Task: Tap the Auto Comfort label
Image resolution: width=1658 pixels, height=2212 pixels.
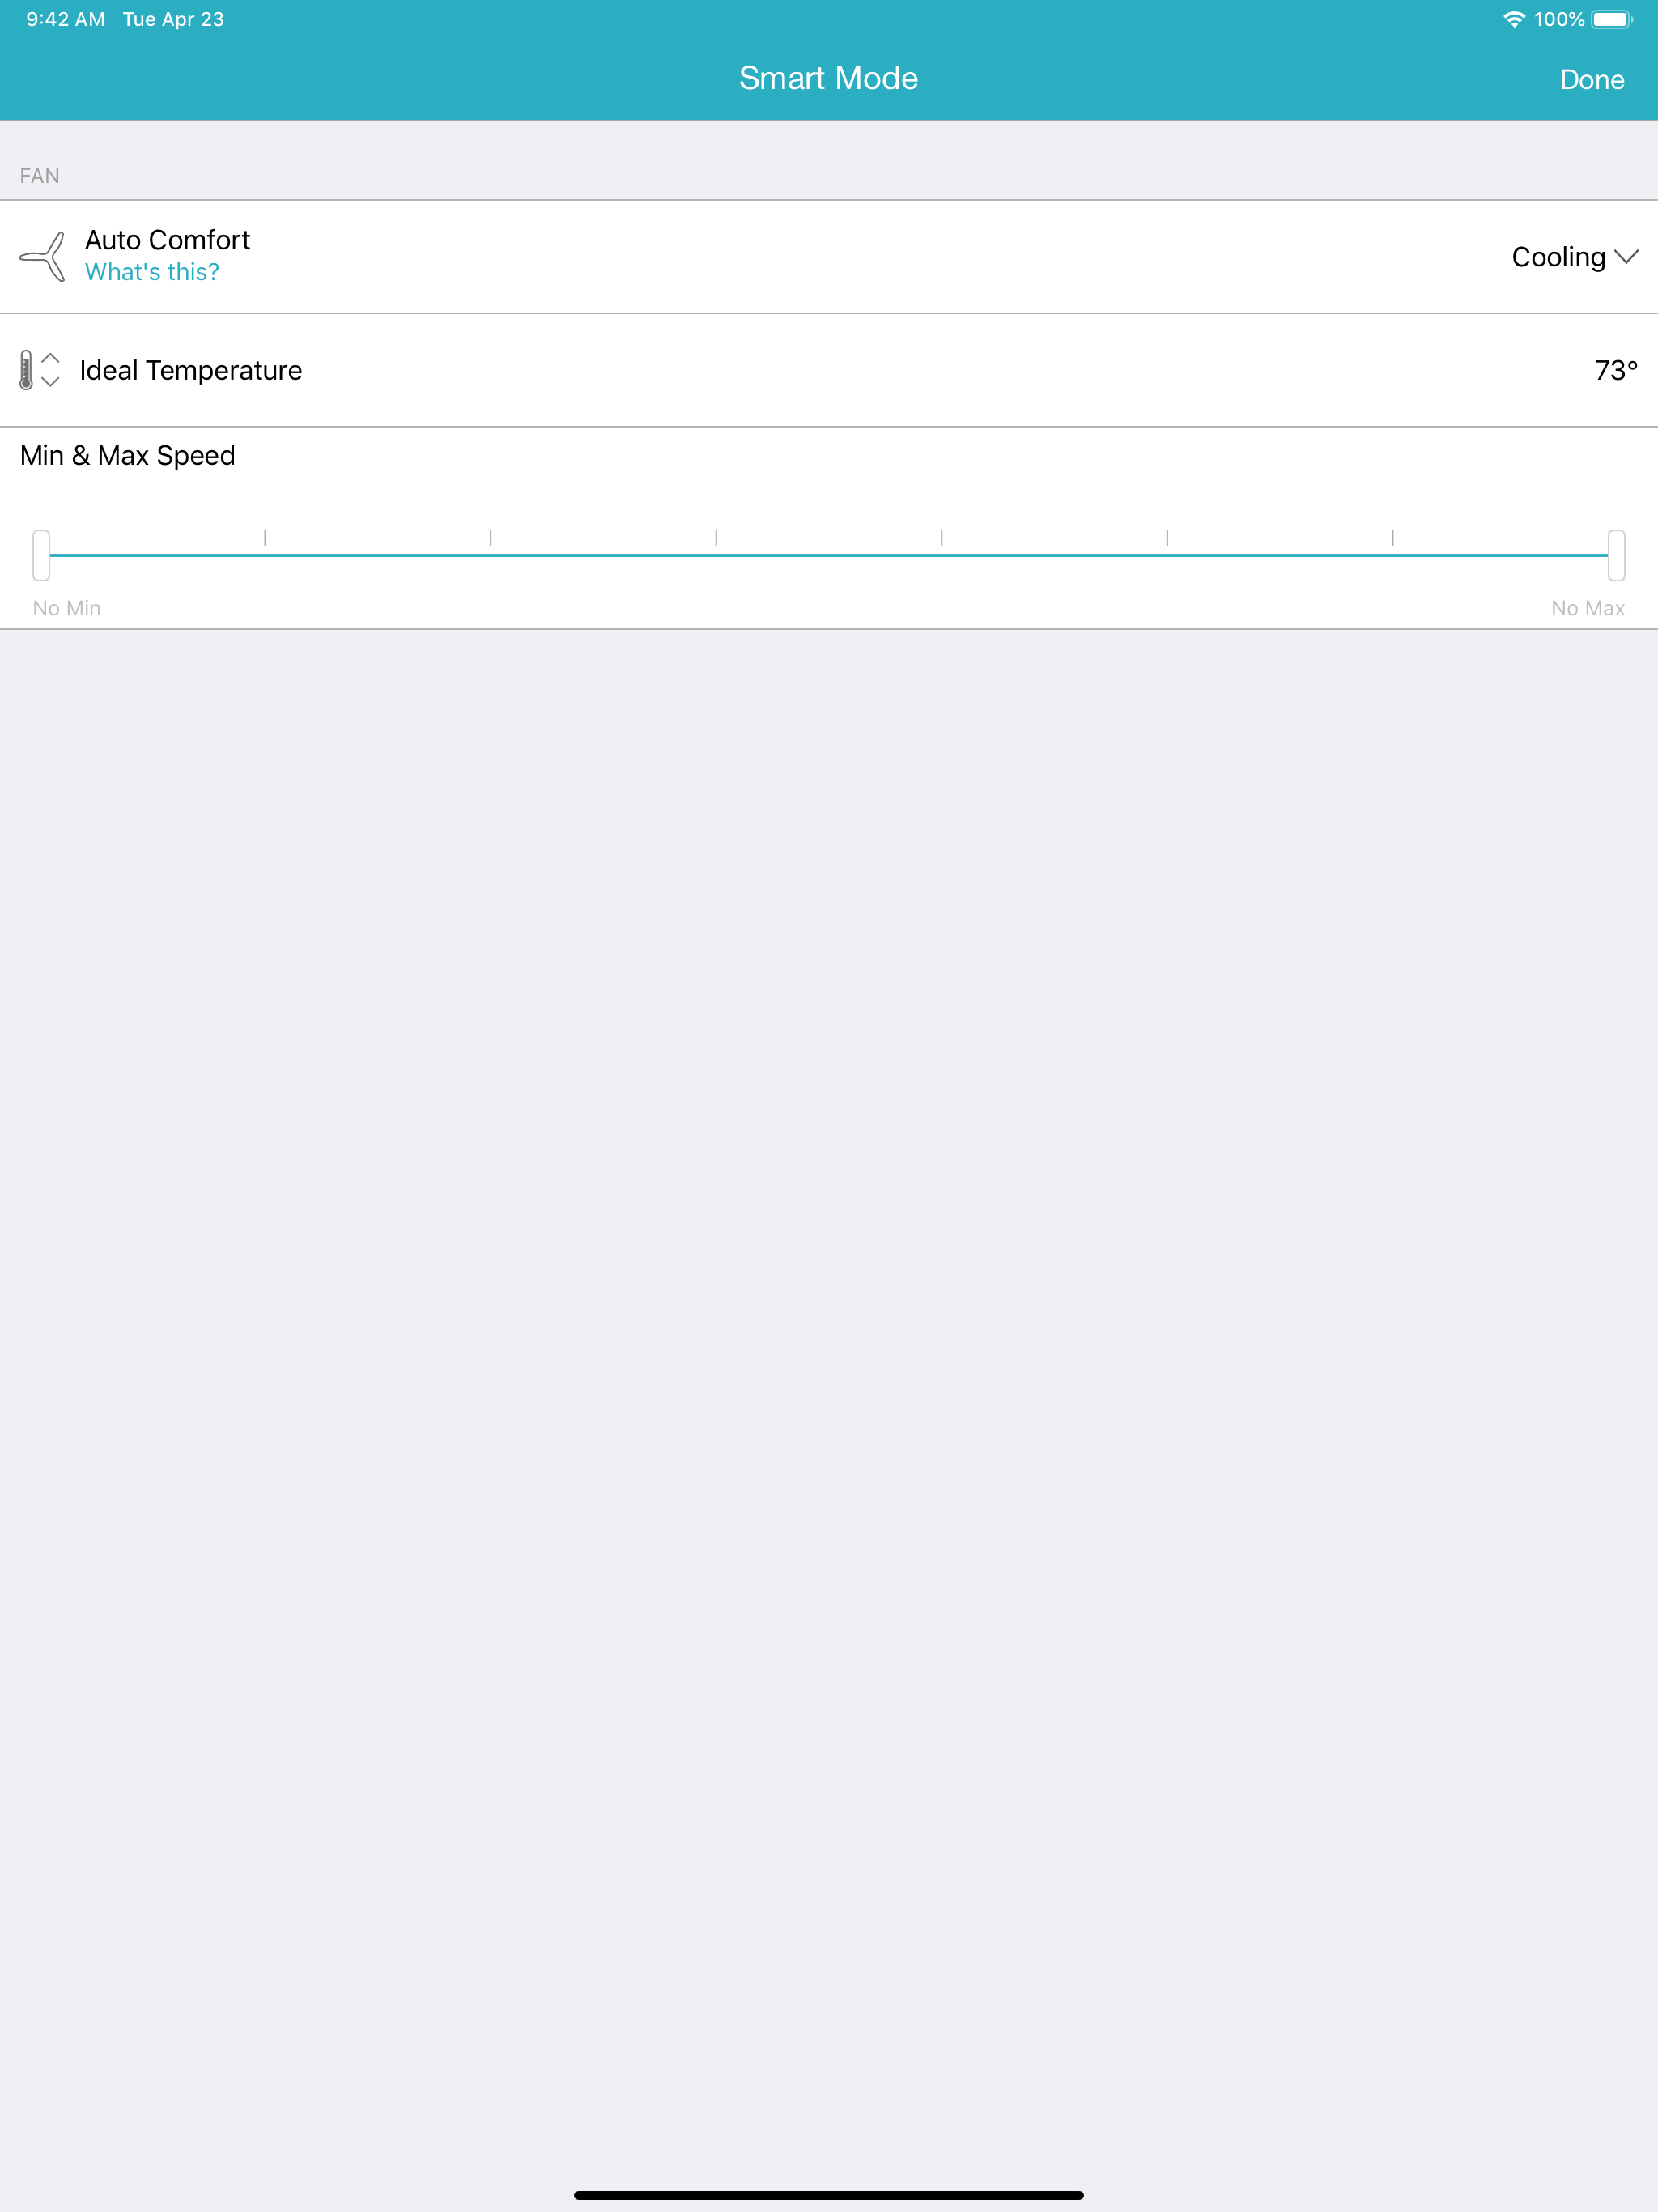Action: [168, 240]
